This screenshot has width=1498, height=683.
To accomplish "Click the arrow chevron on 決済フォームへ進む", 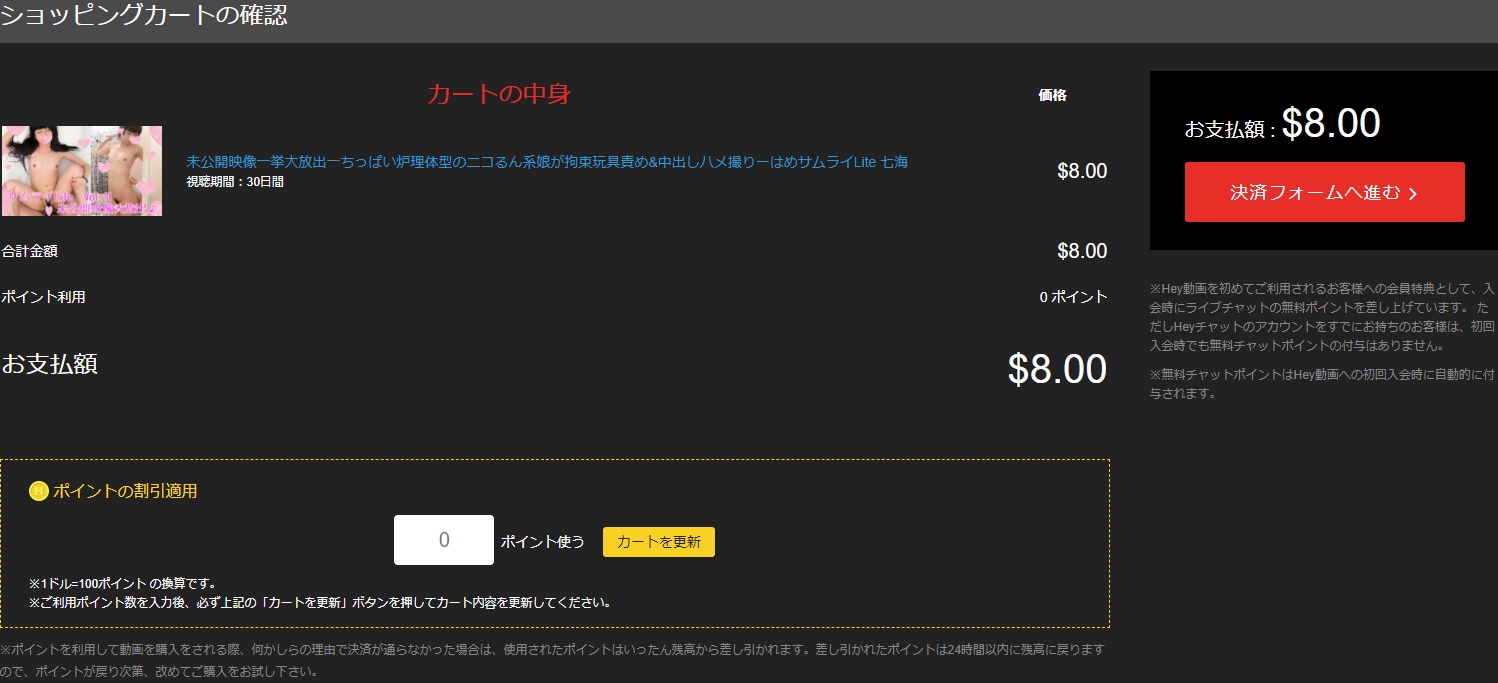I will point(1412,194).
